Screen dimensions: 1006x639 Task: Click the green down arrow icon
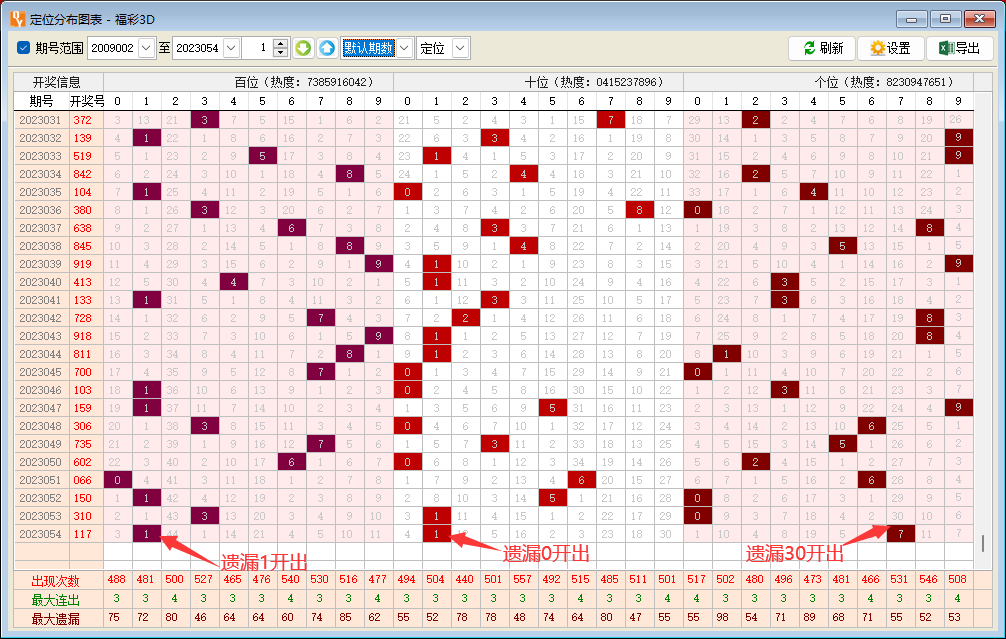coord(303,48)
